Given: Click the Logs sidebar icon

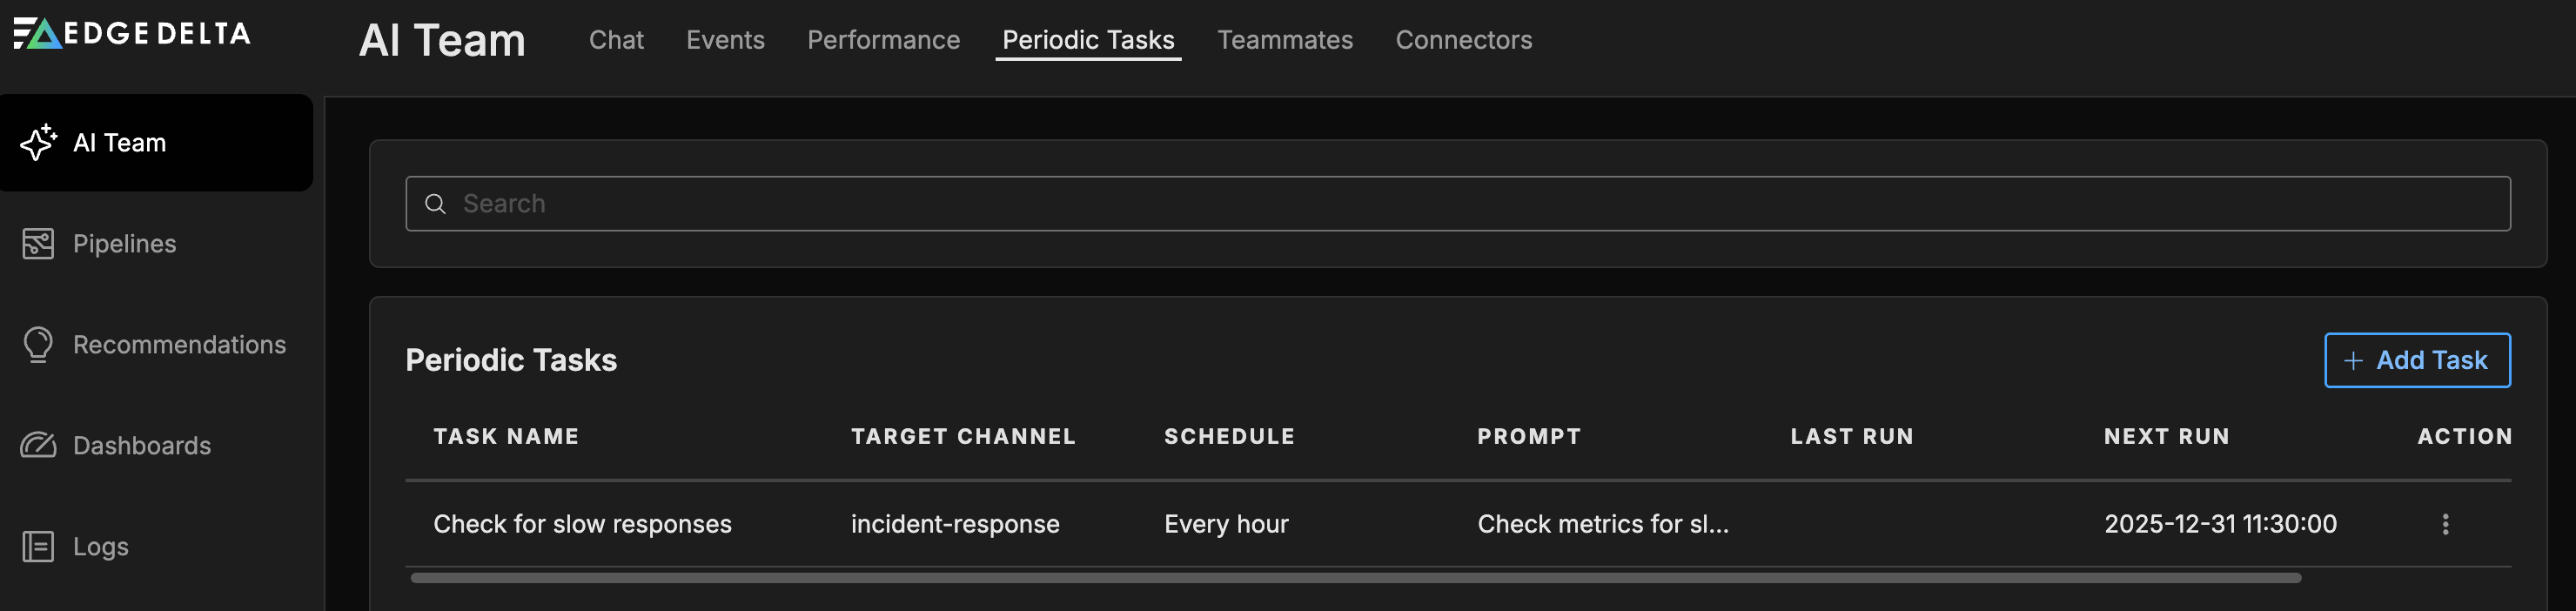Looking at the screenshot, I should [38, 546].
